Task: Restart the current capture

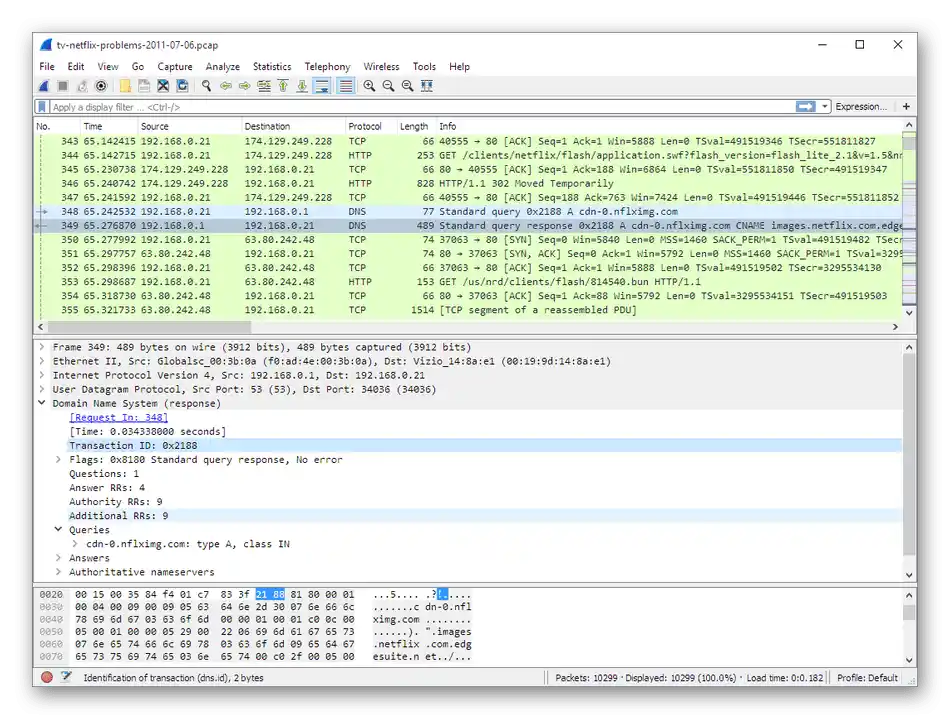Action: click(x=82, y=86)
